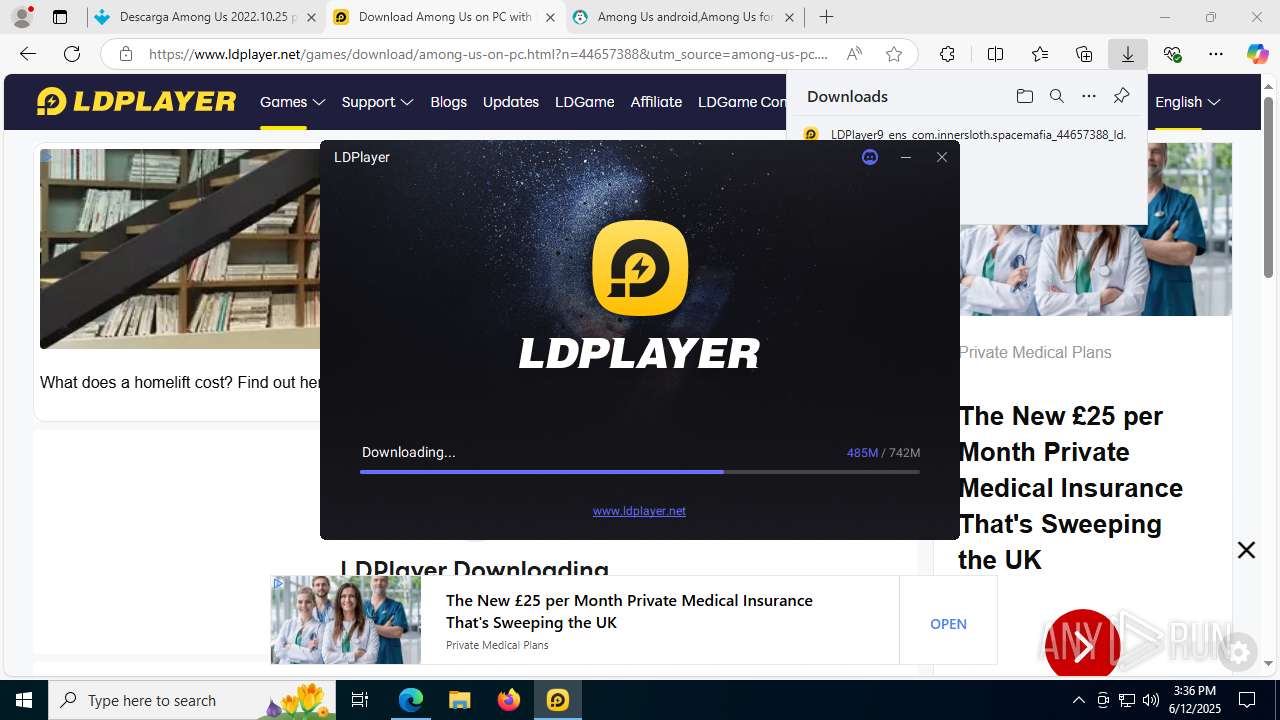Click homelift cost ad text
1280x720 pixels.
(180, 383)
